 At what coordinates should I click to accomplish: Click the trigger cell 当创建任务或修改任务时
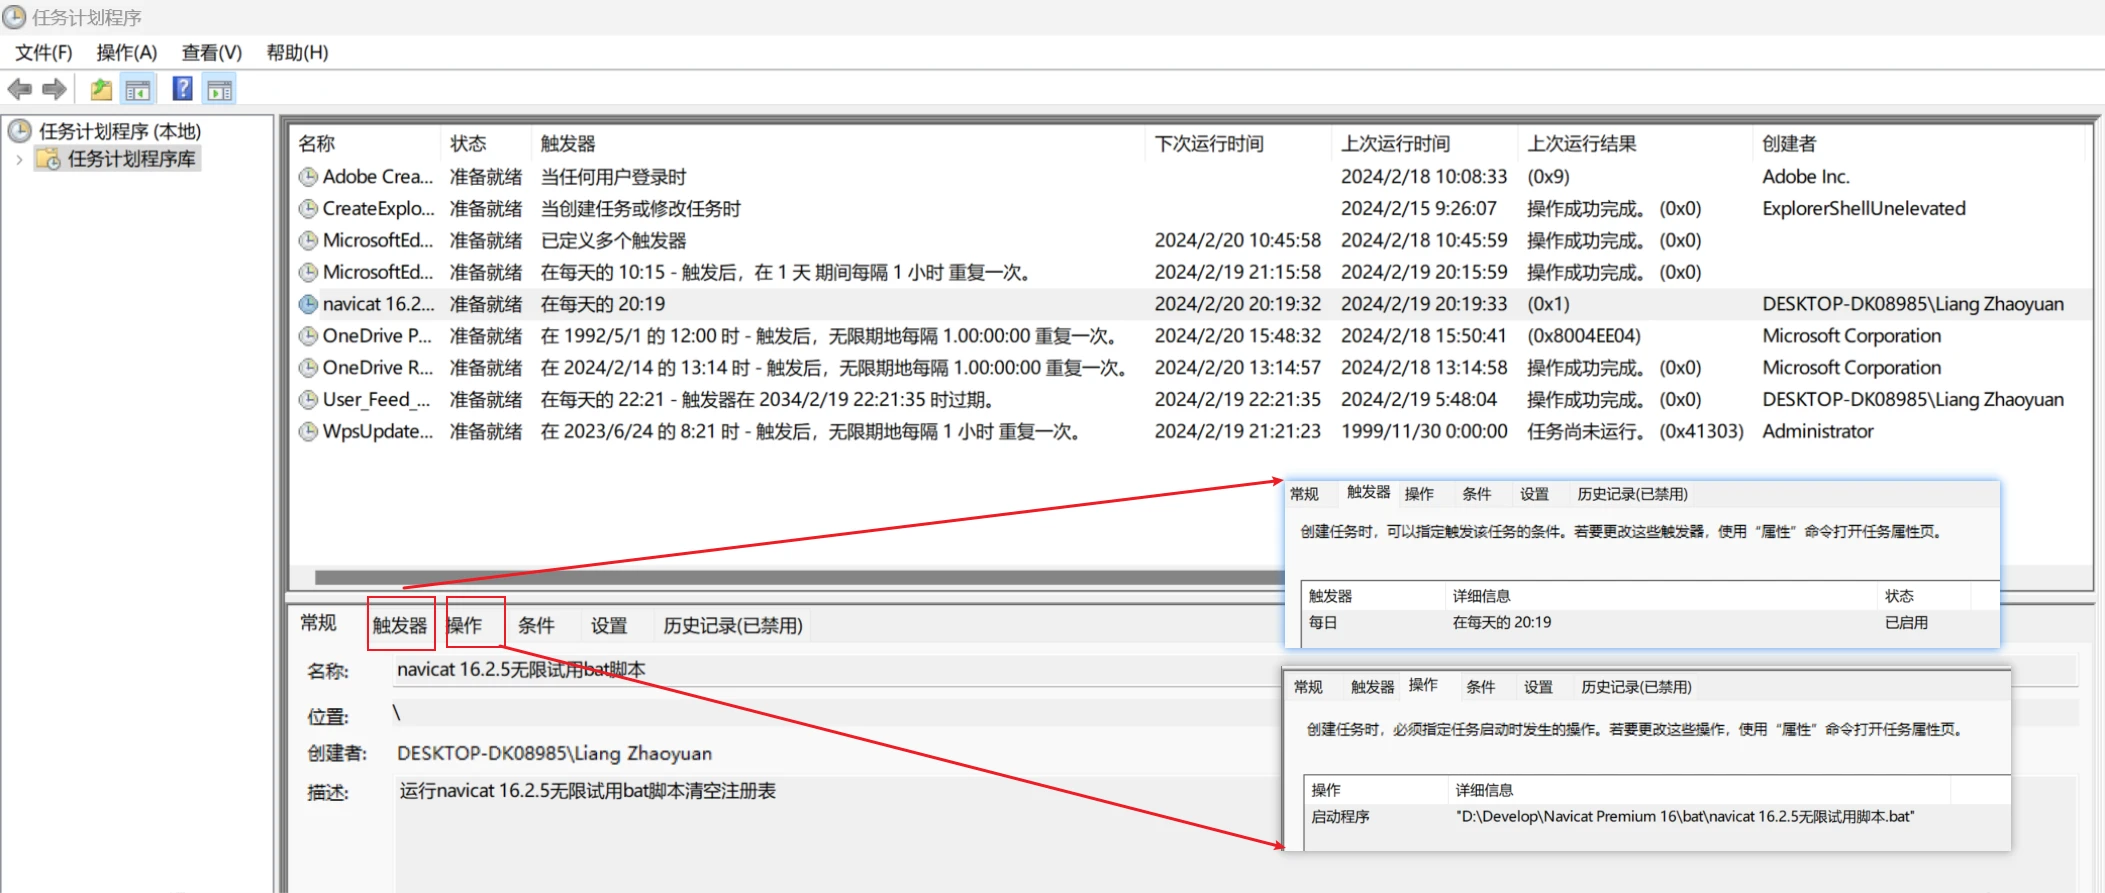[641, 209]
